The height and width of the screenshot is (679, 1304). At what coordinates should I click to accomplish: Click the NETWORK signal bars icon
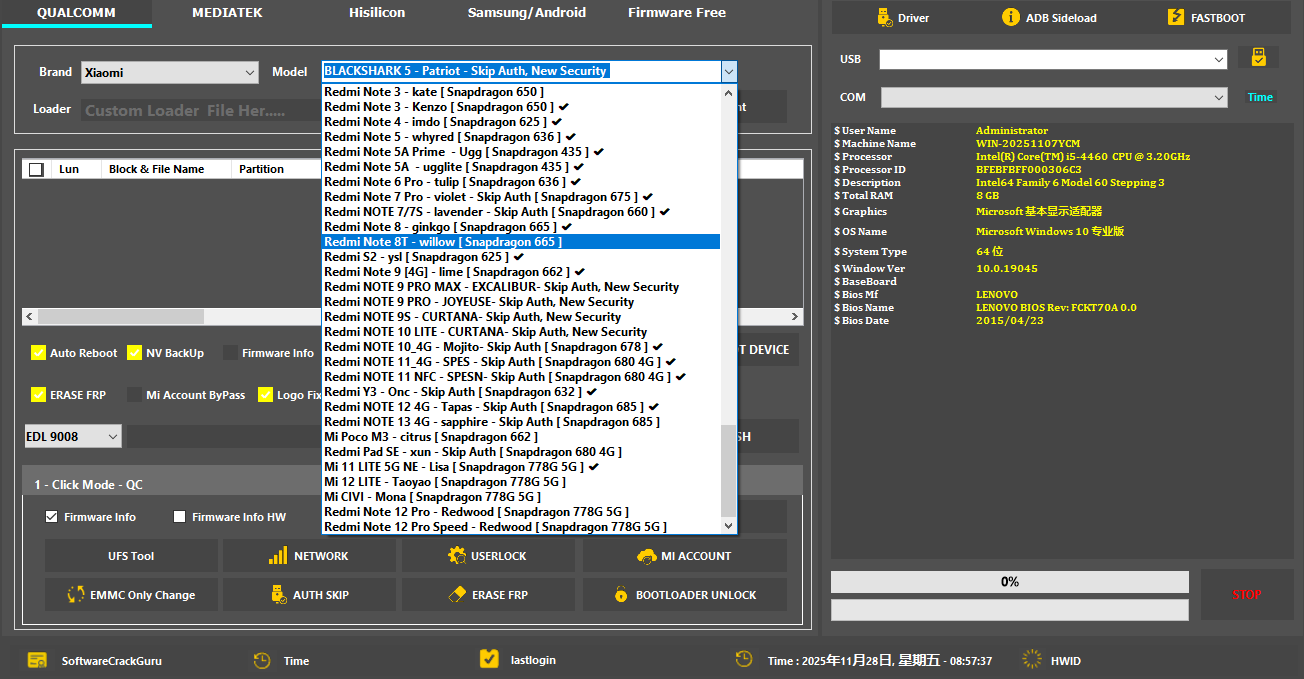pos(278,555)
